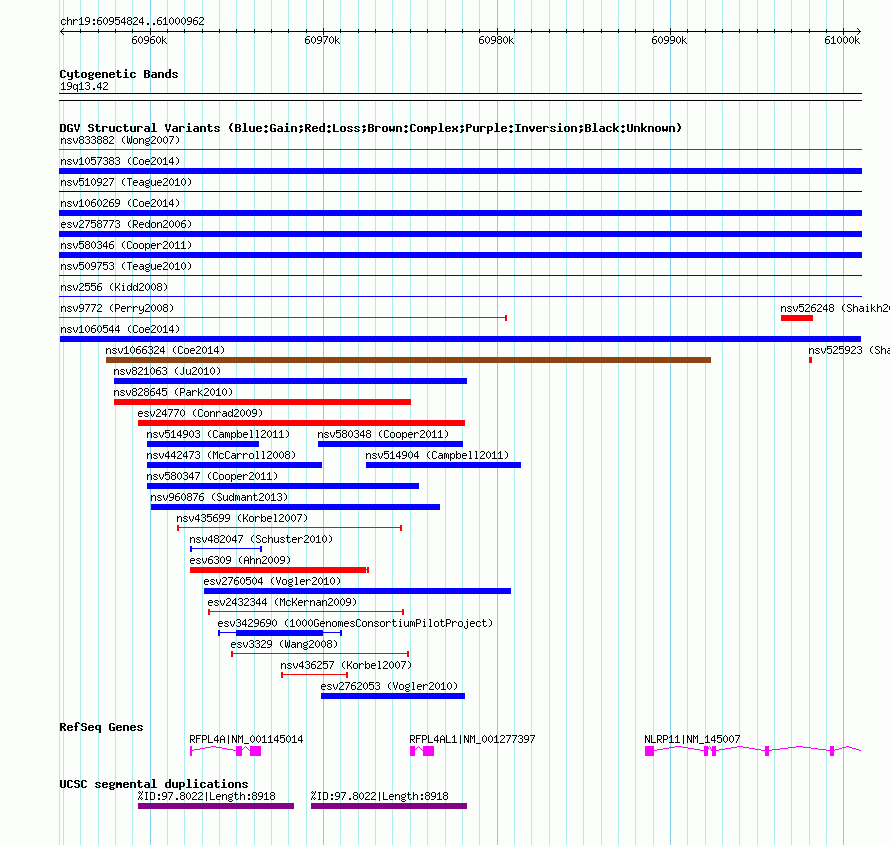Screen dimensions: 890x845
Task: Select the nsv821063 (Ju2010) blue bar
Action: click(x=290, y=381)
